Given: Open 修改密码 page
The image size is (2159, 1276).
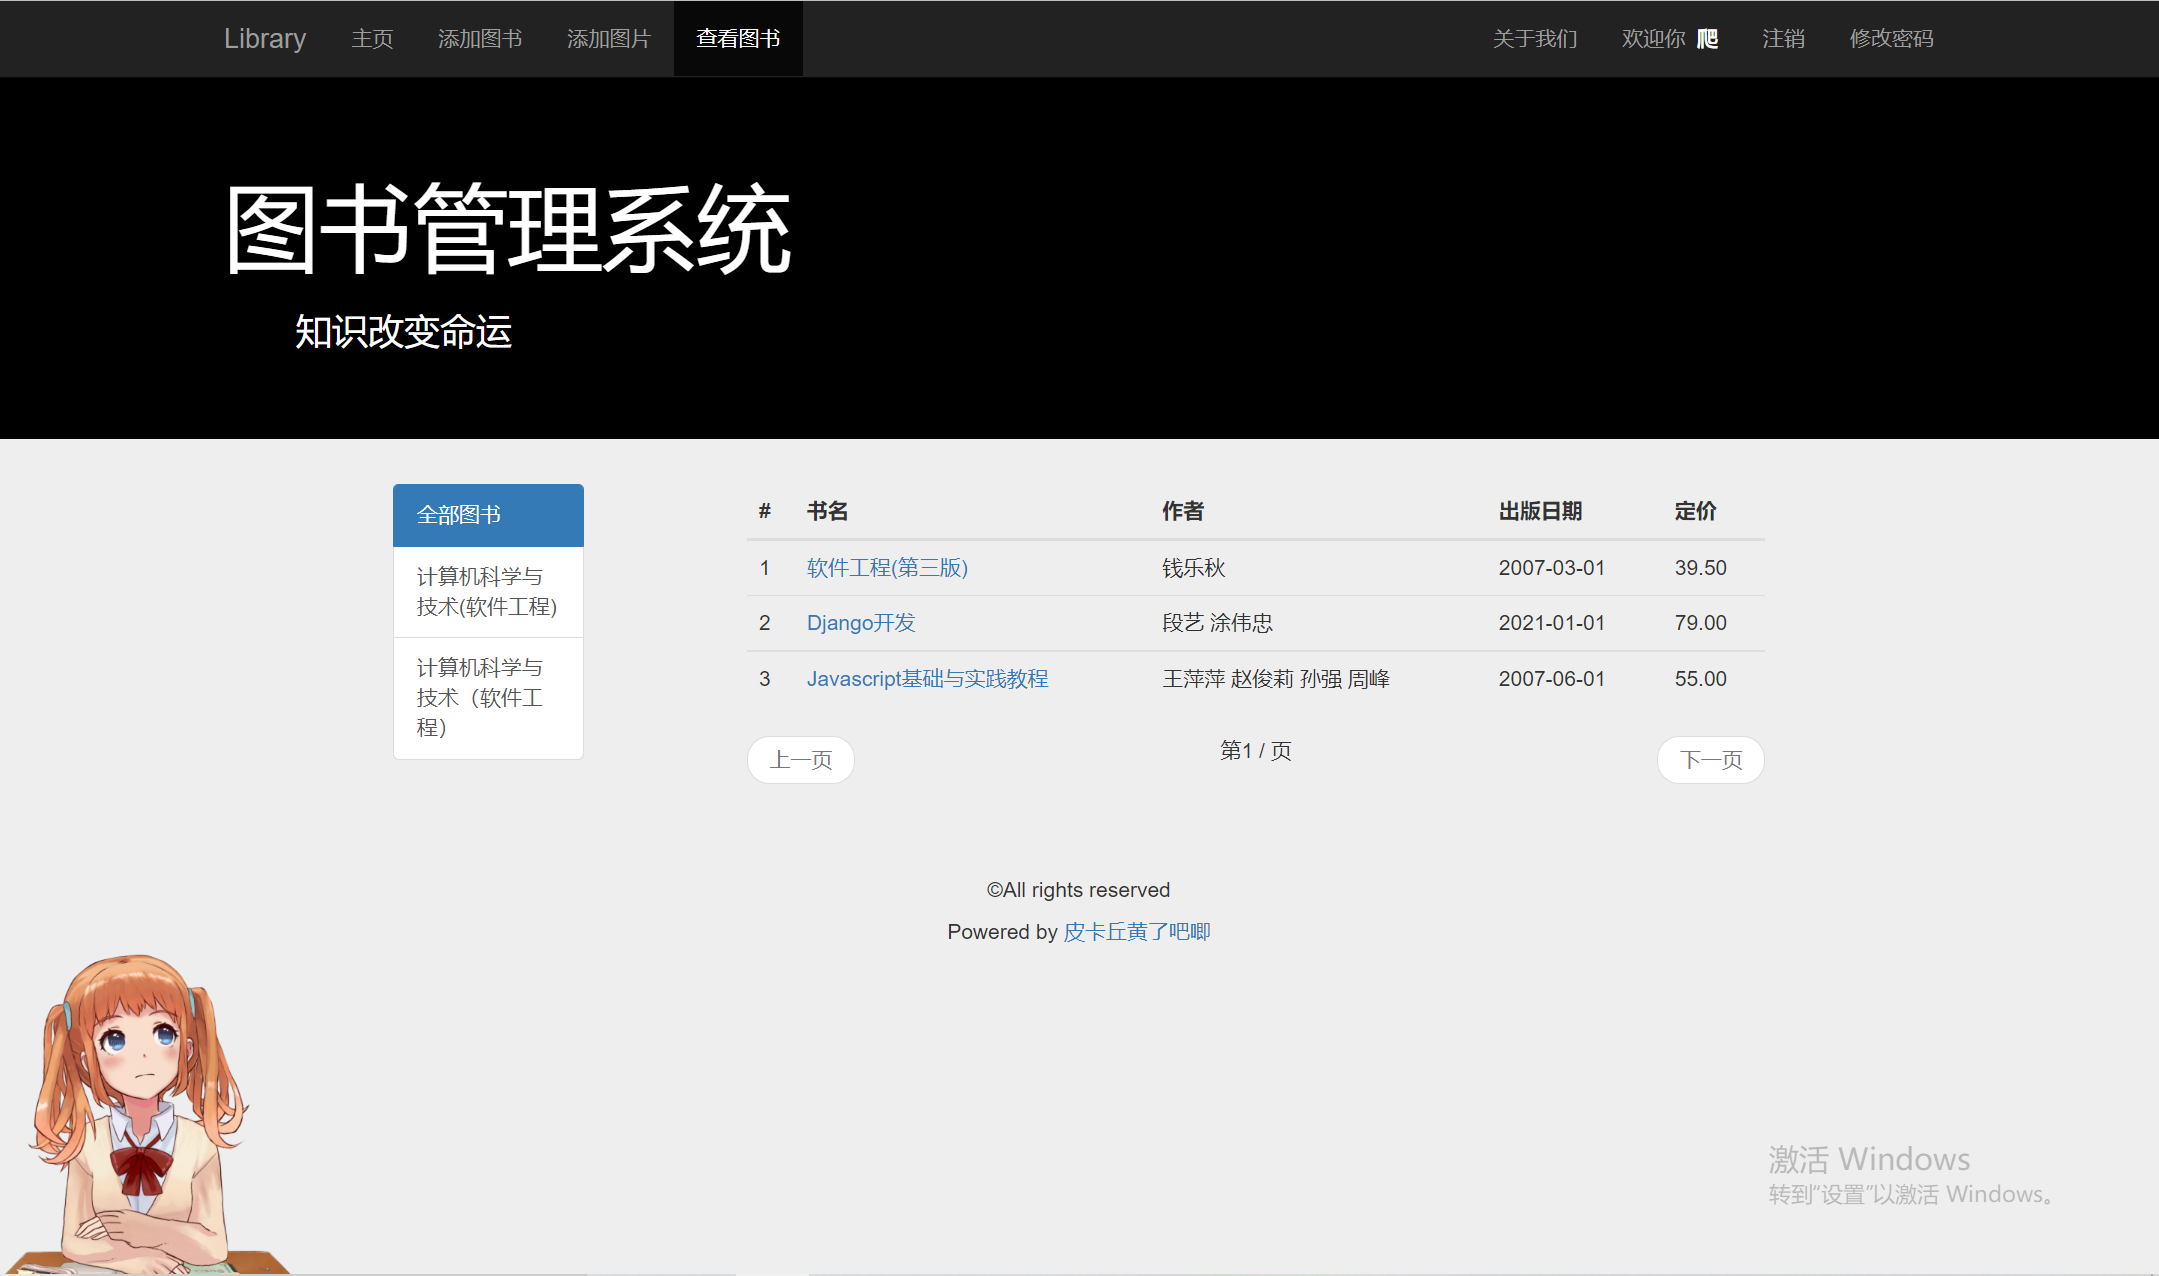Looking at the screenshot, I should click(x=1891, y=39).
